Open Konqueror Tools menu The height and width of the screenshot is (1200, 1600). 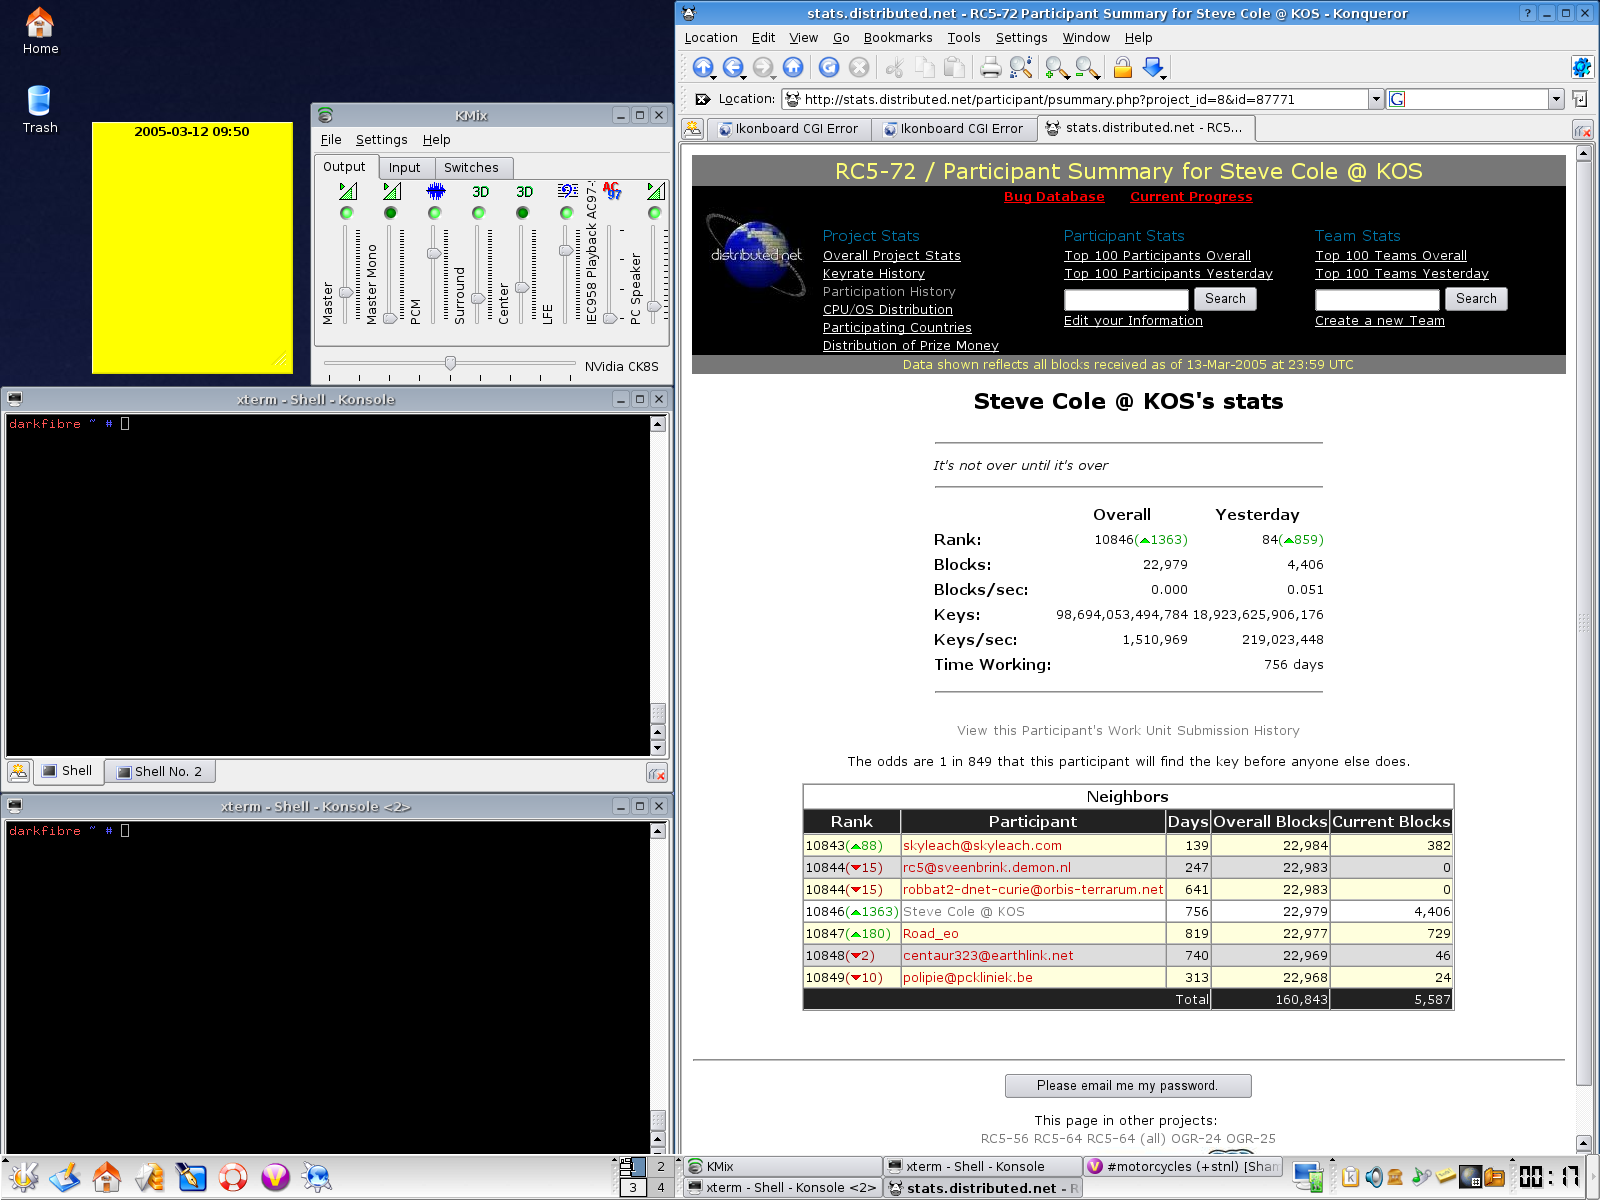964,38
